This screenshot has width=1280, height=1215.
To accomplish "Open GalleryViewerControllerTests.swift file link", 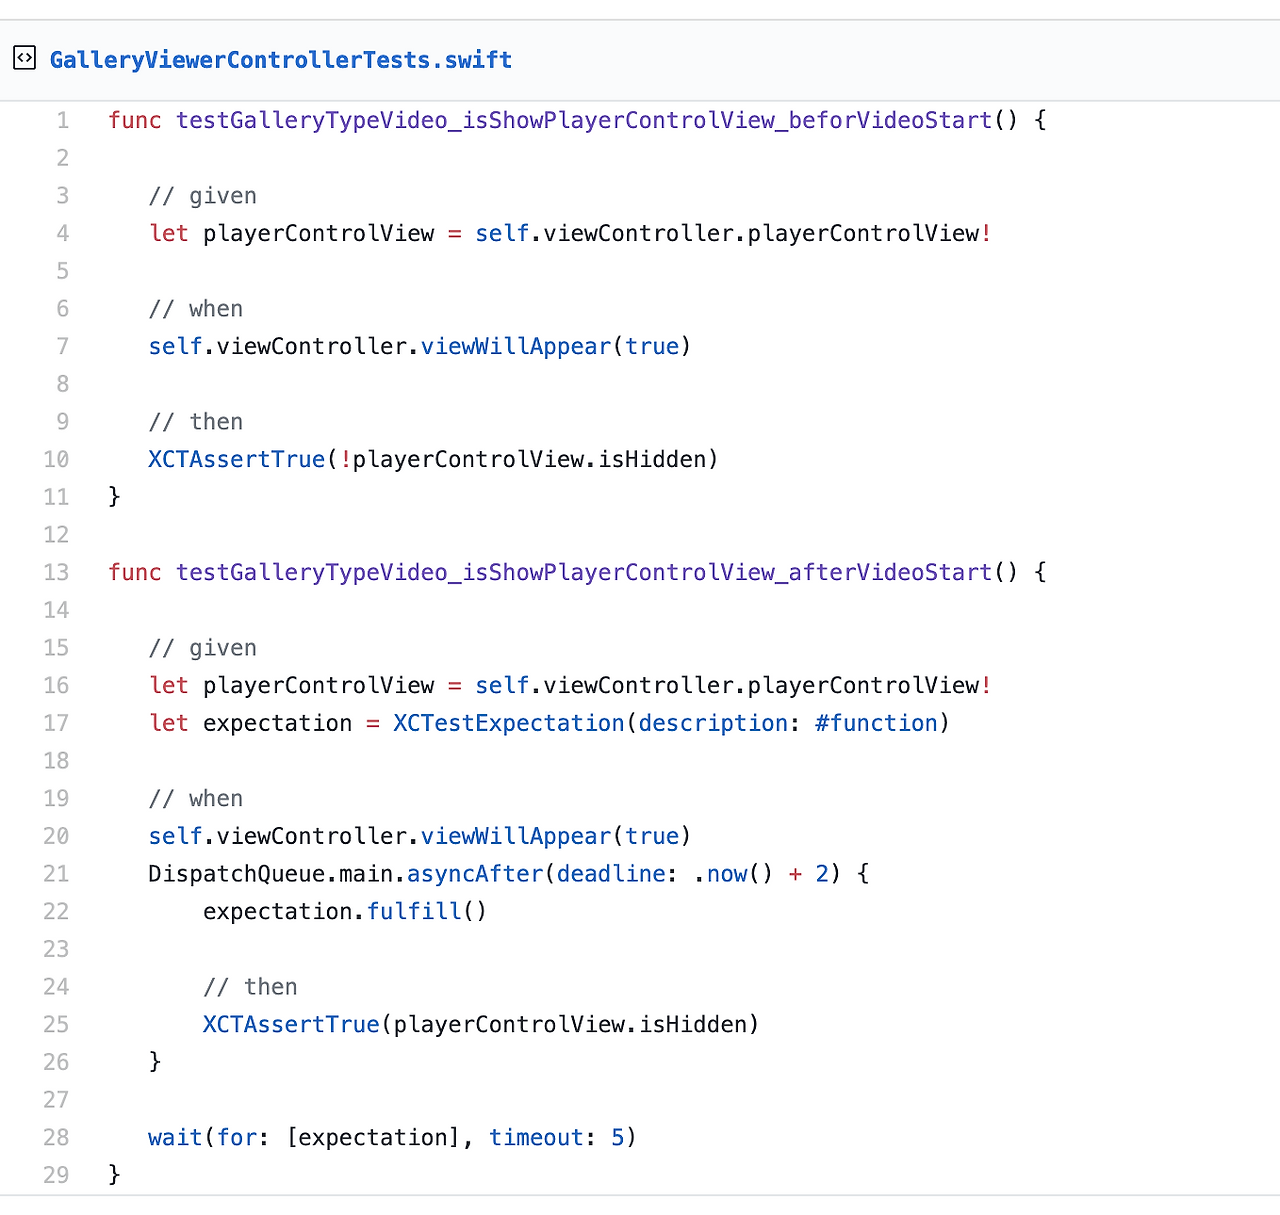I will [281, 60].
